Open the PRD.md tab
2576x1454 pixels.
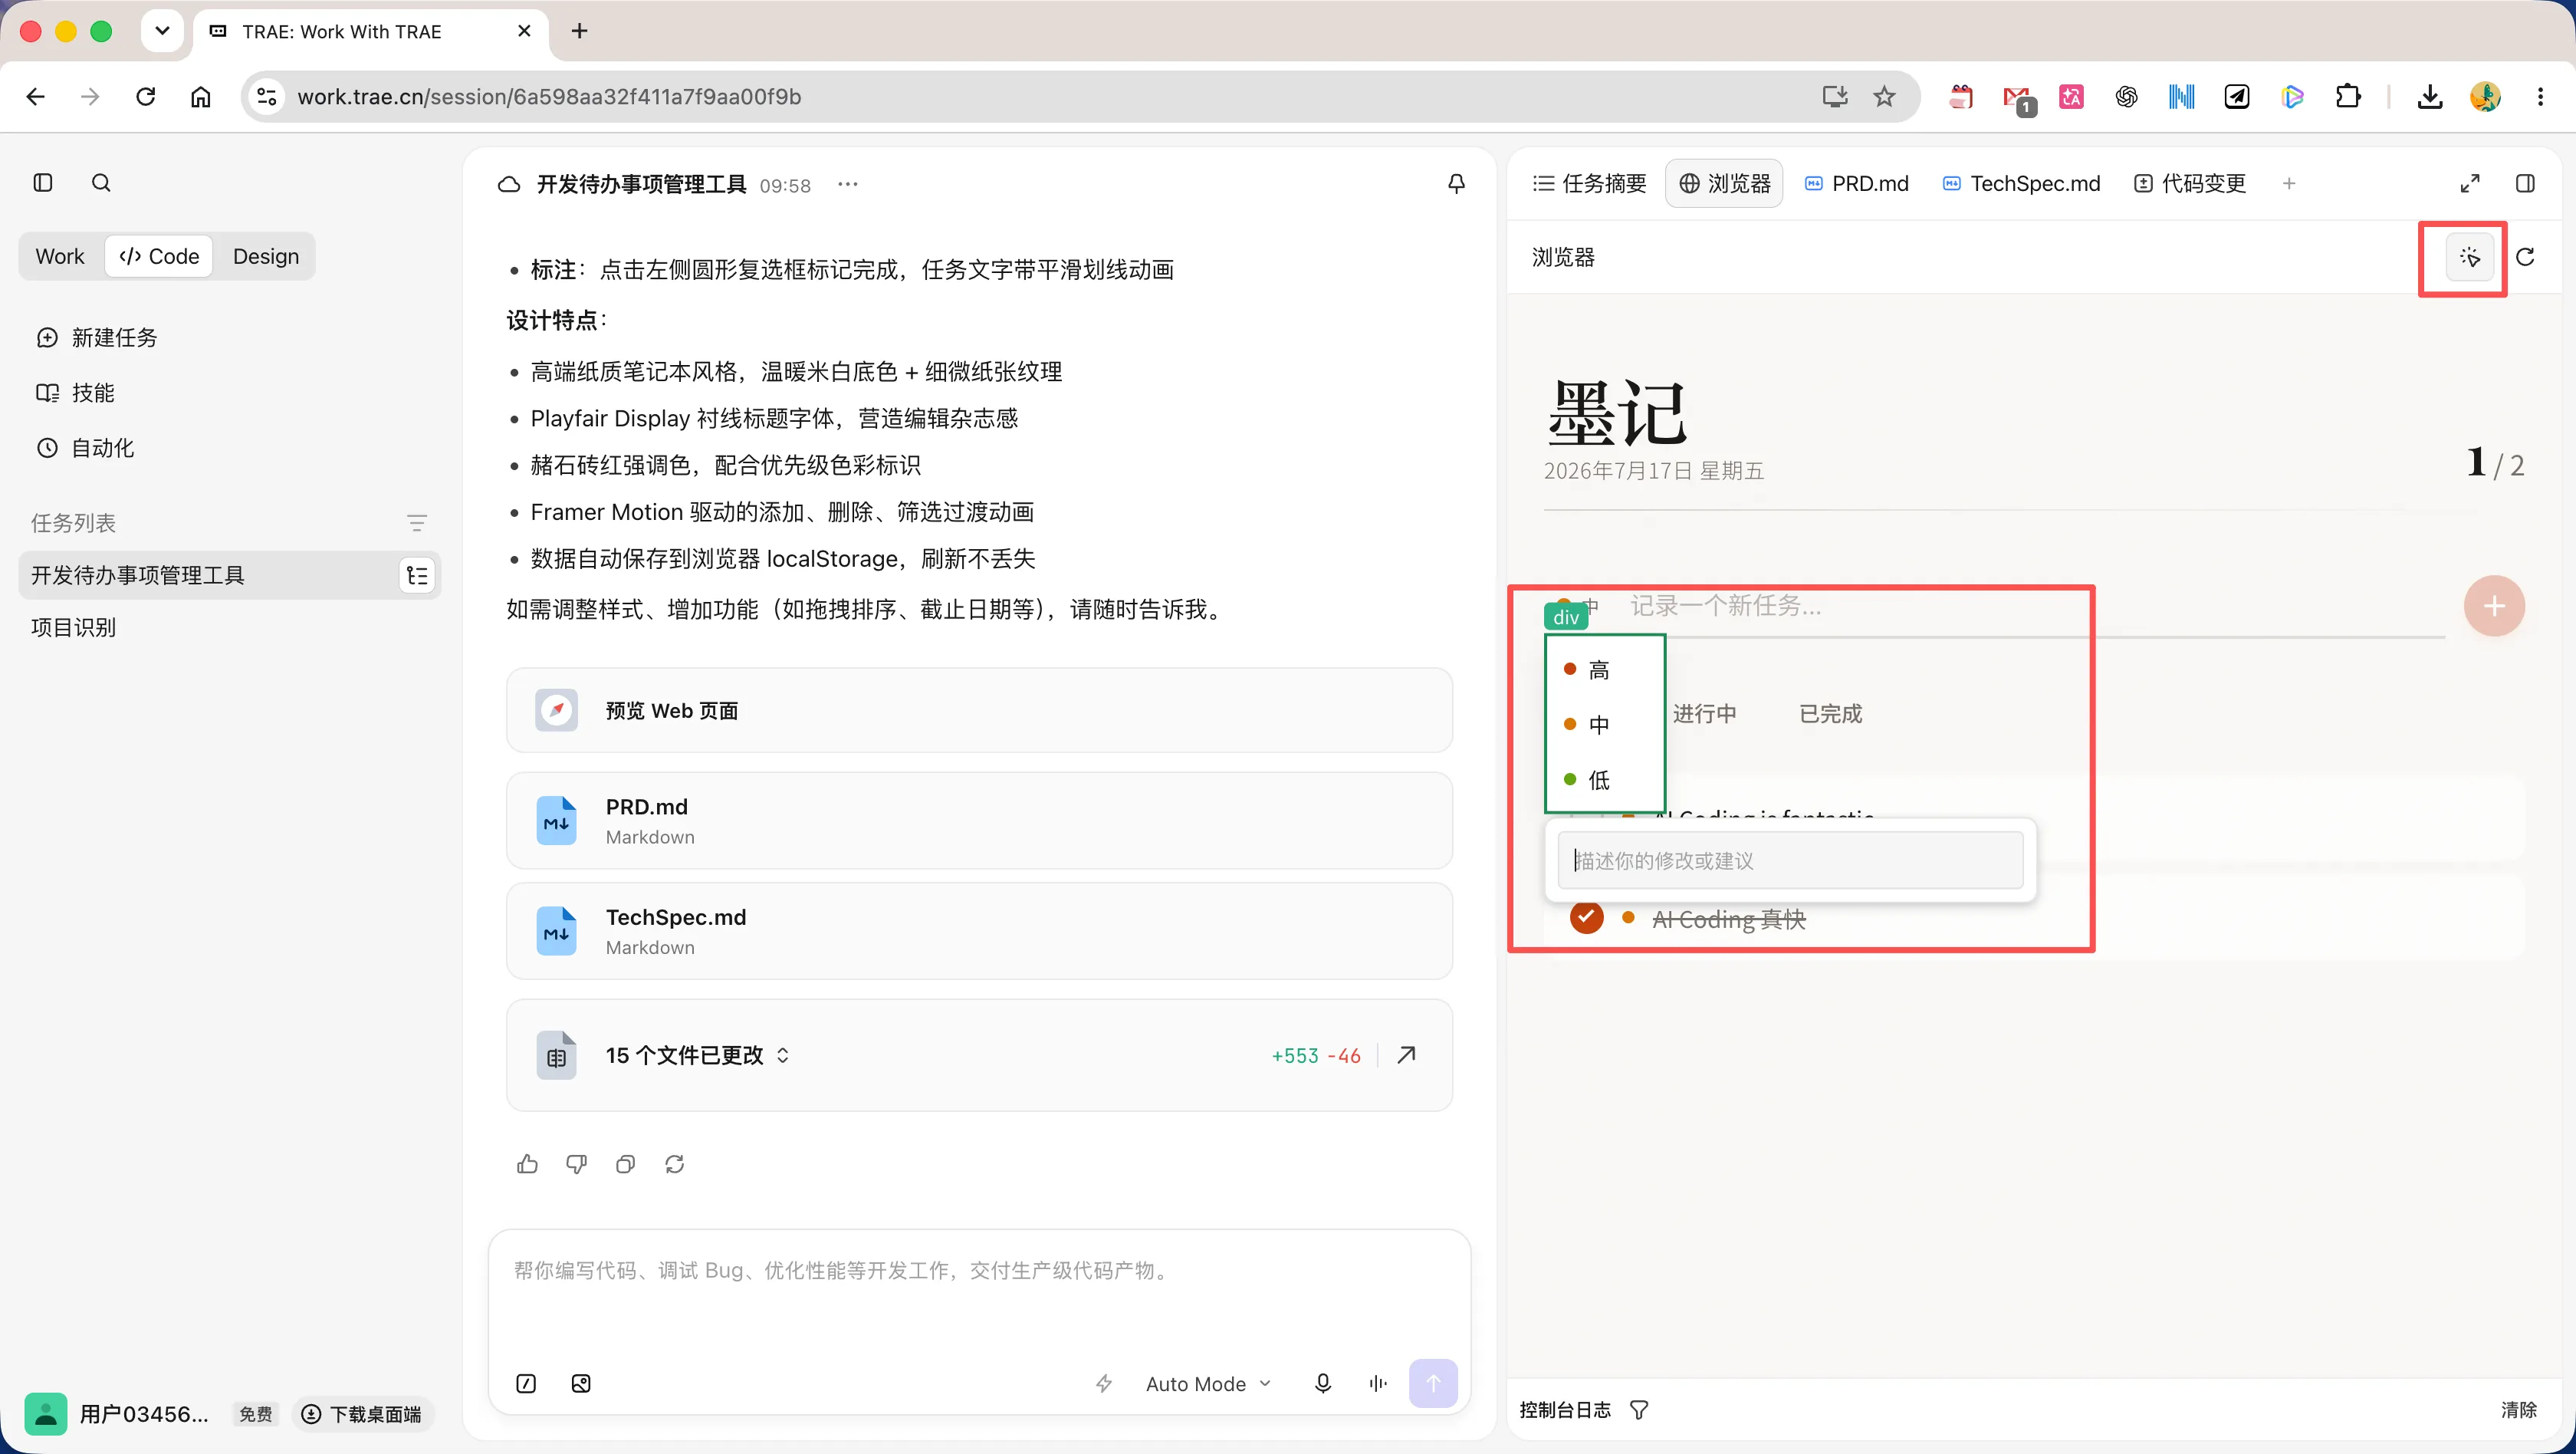pyautogui.click(x=1857, y=184)
